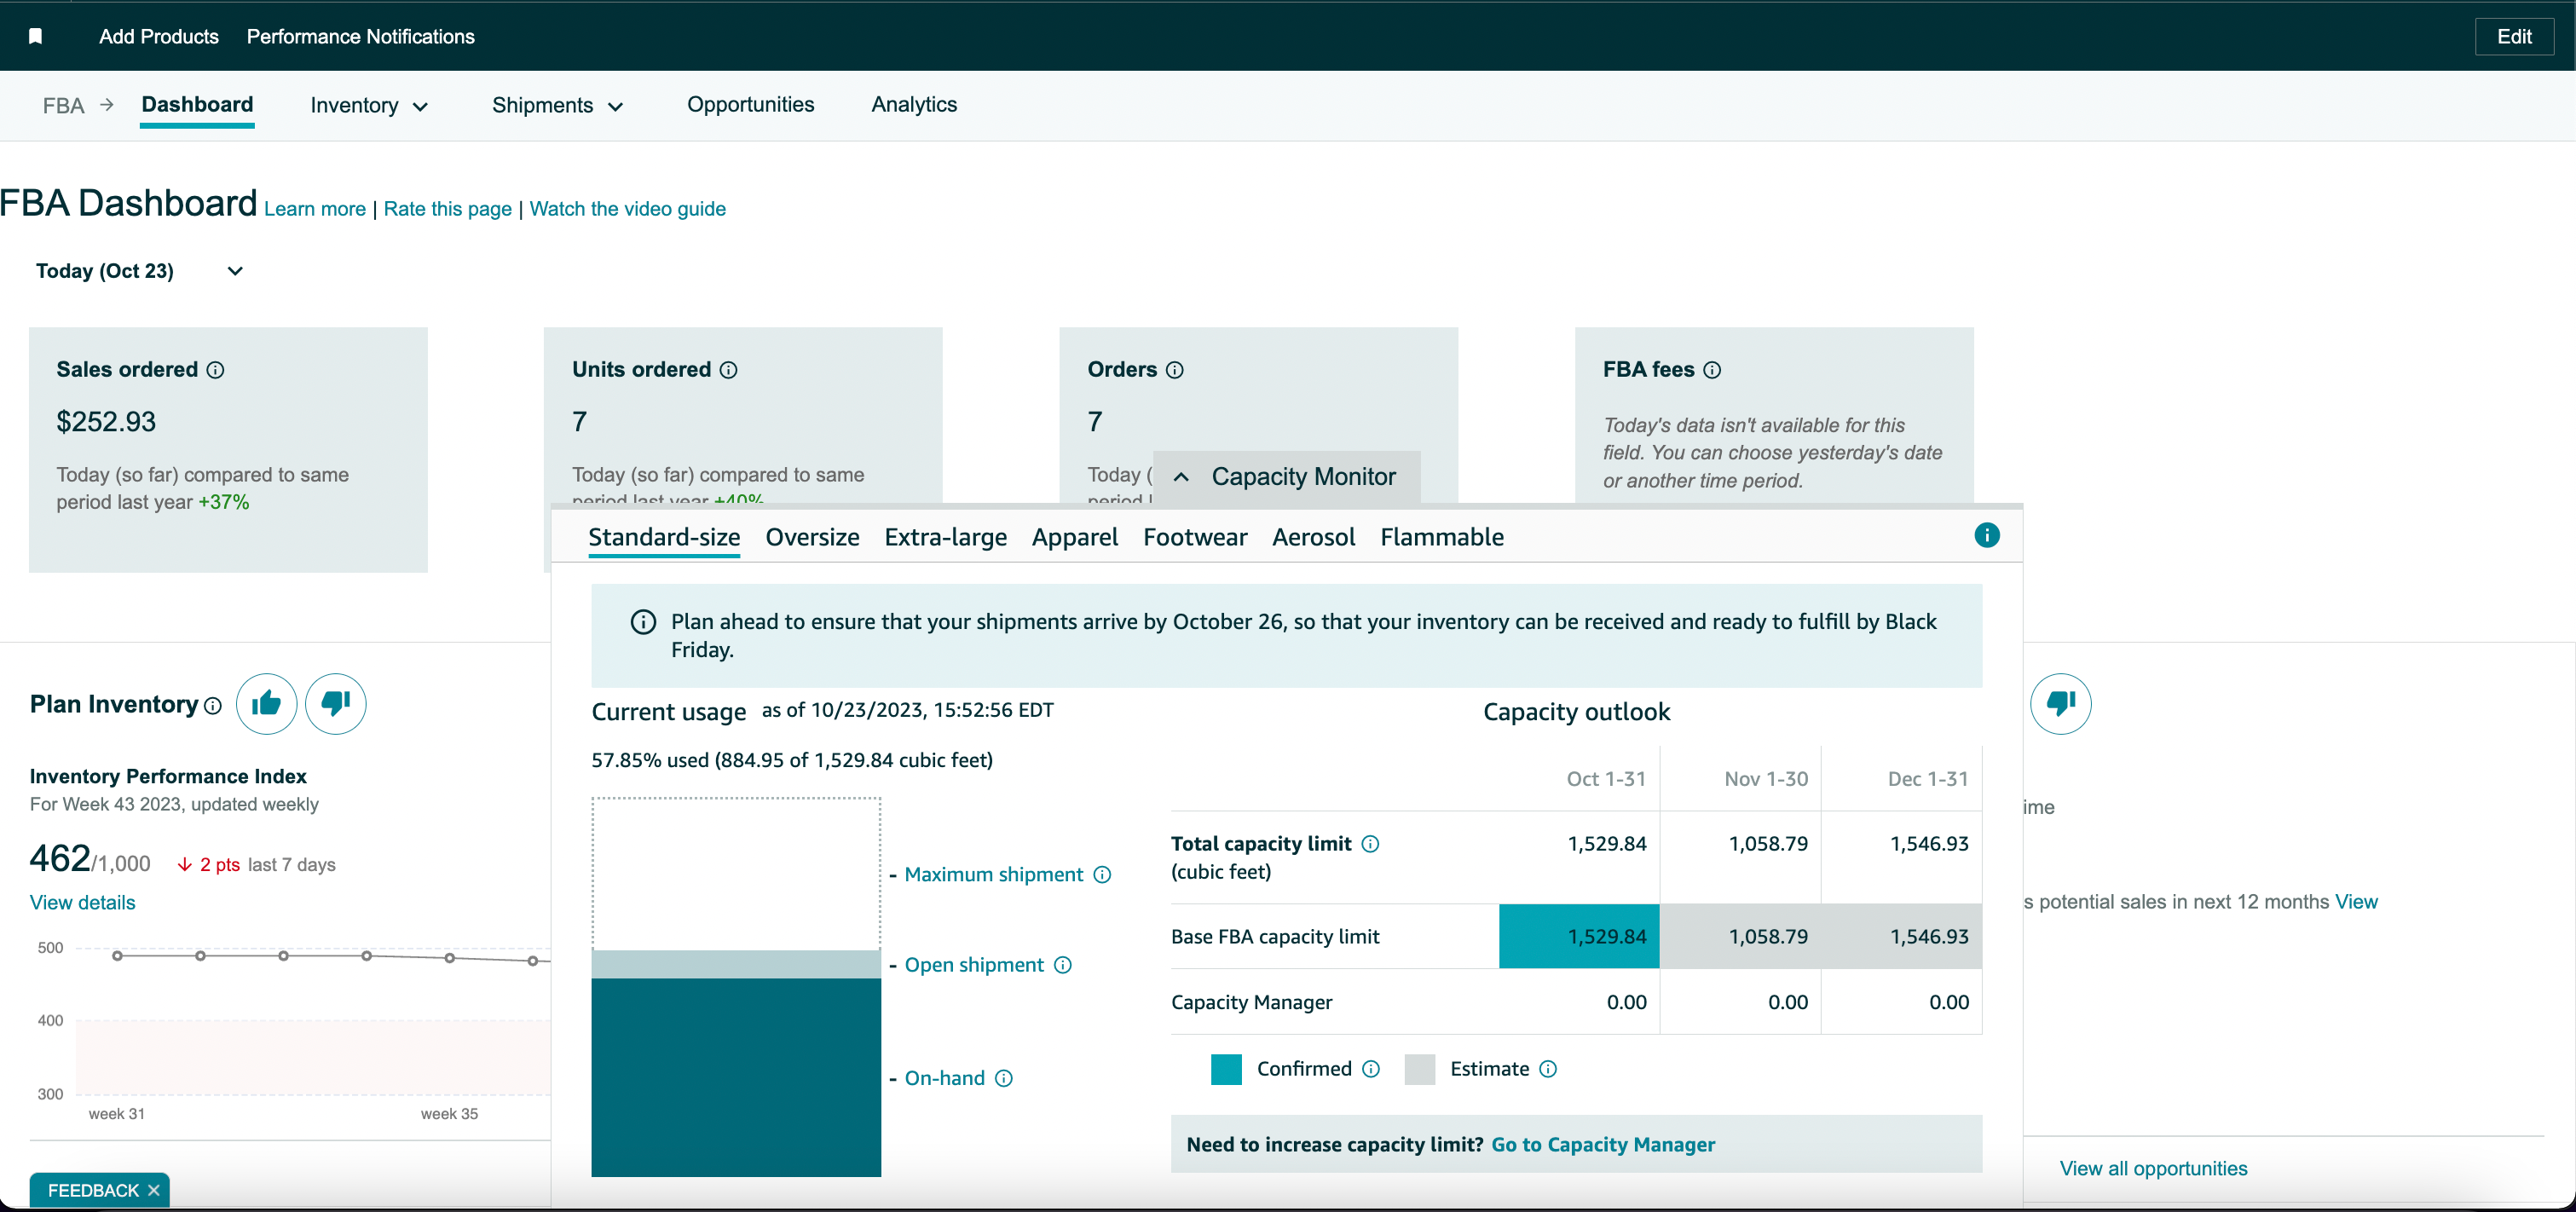
Task: Click the Nov 1-30 base capacity cell 1,058.79
Action: tap(1740, 937)
